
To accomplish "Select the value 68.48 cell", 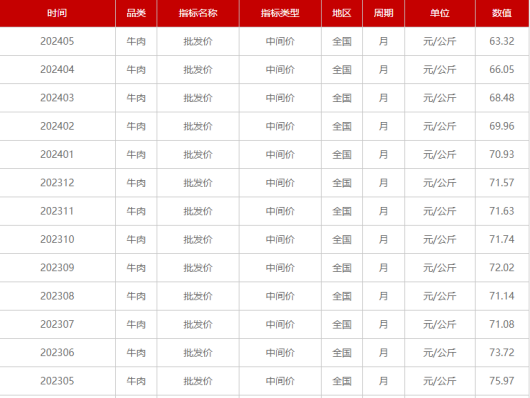I will 502,98.
